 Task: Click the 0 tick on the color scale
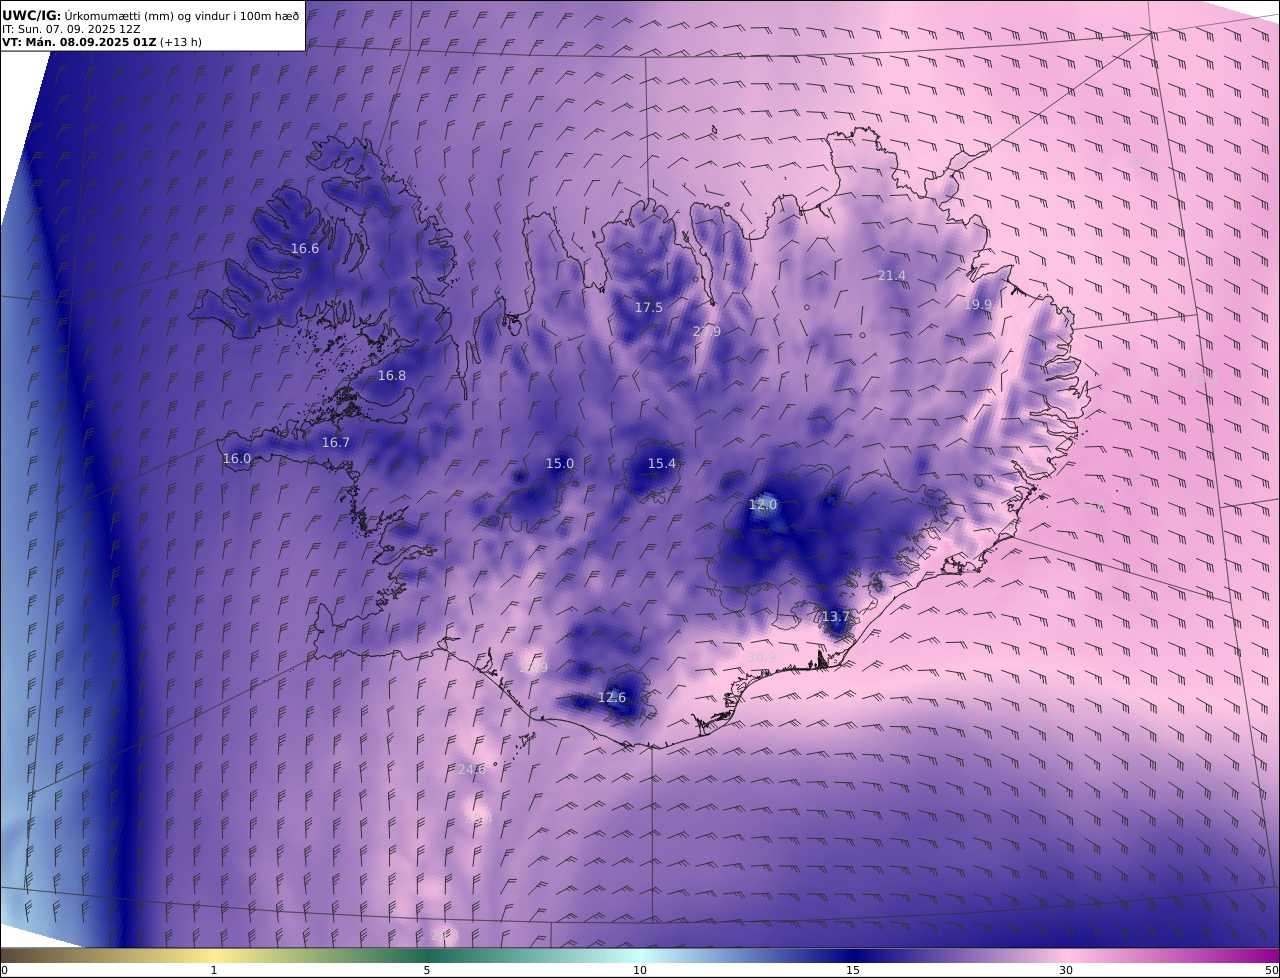(4, 970)
